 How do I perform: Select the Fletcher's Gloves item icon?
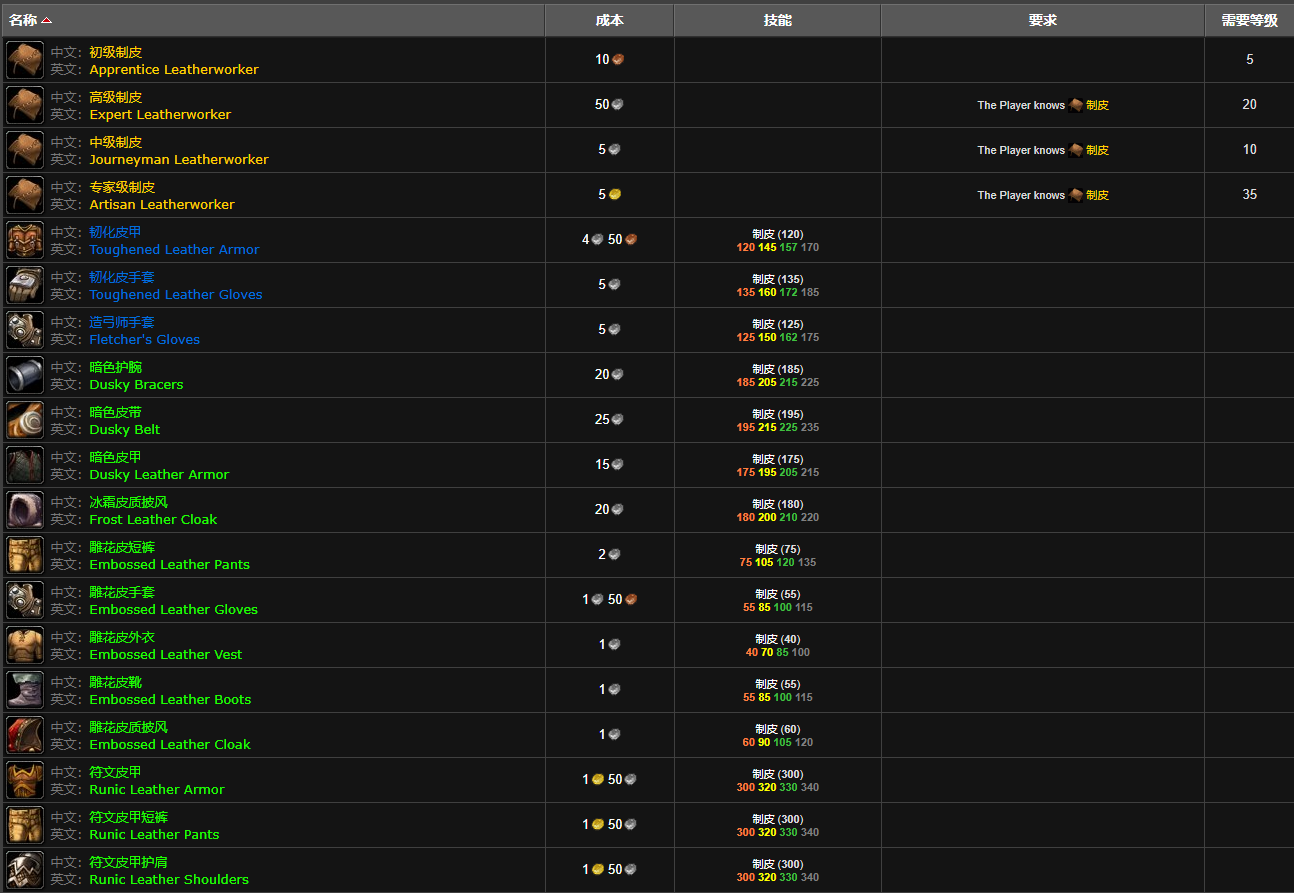tap(25, 330)
